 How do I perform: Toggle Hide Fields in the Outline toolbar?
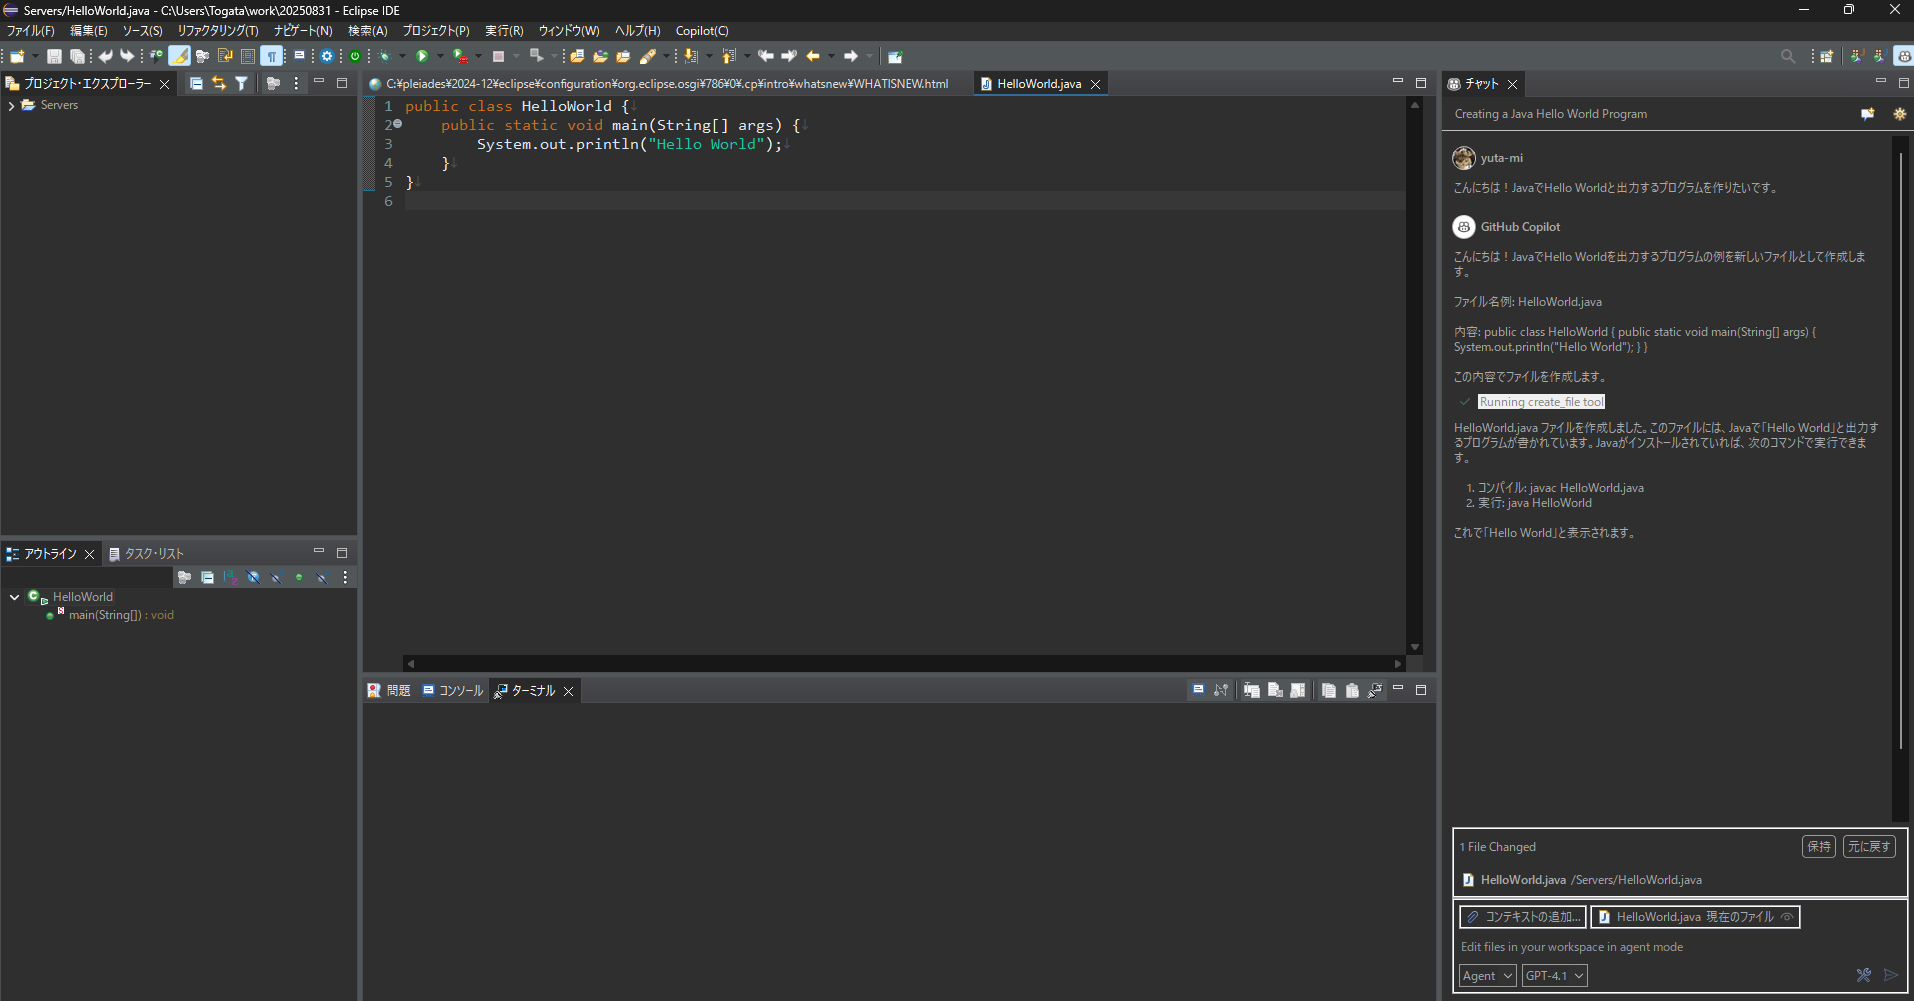pos(253,577)
